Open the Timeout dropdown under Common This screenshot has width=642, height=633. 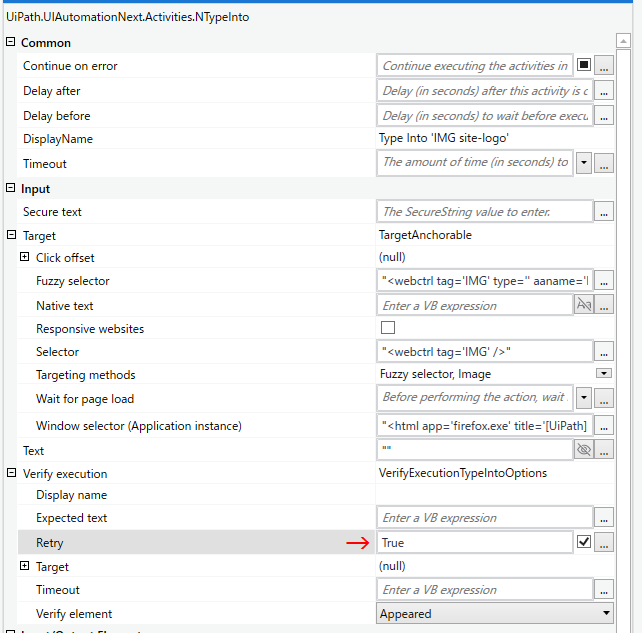(x=584, y=163)
